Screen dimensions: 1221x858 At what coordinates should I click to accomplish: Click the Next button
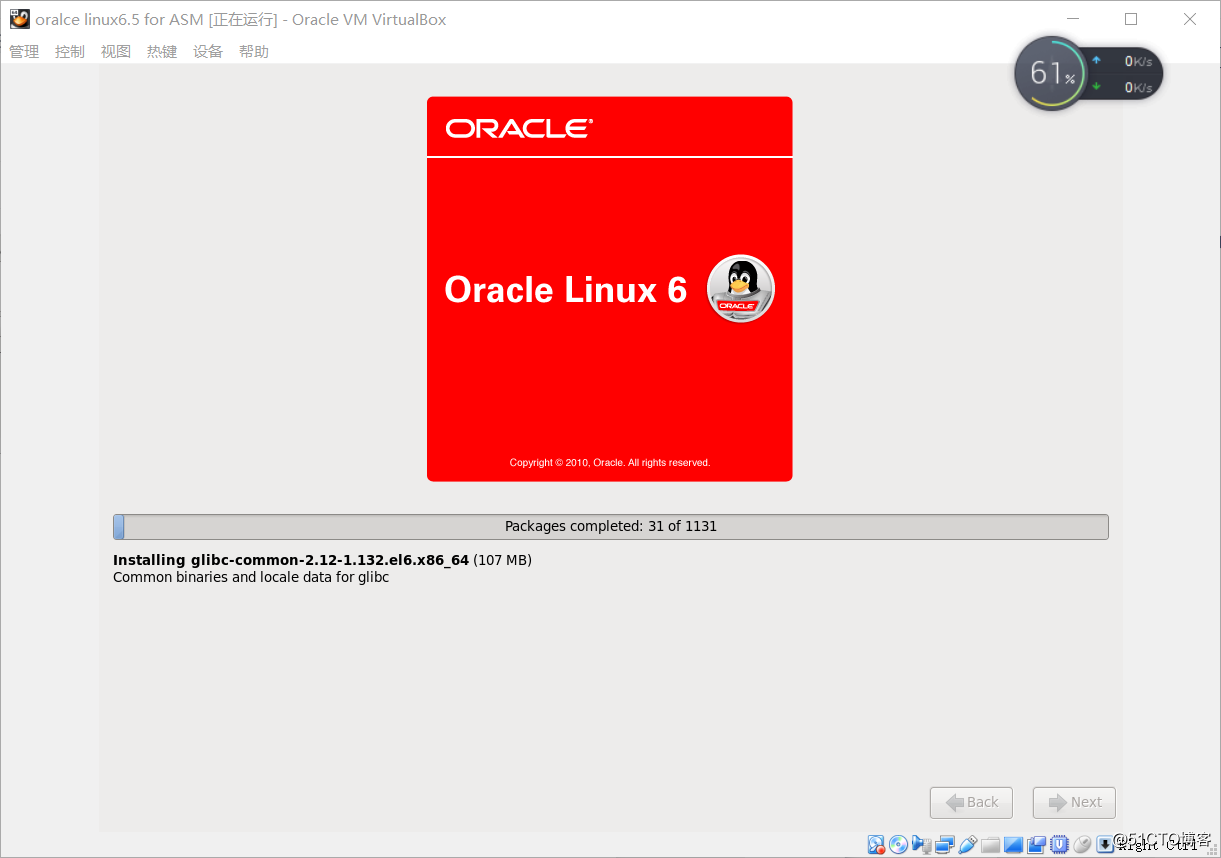[x=1074, y=802]
